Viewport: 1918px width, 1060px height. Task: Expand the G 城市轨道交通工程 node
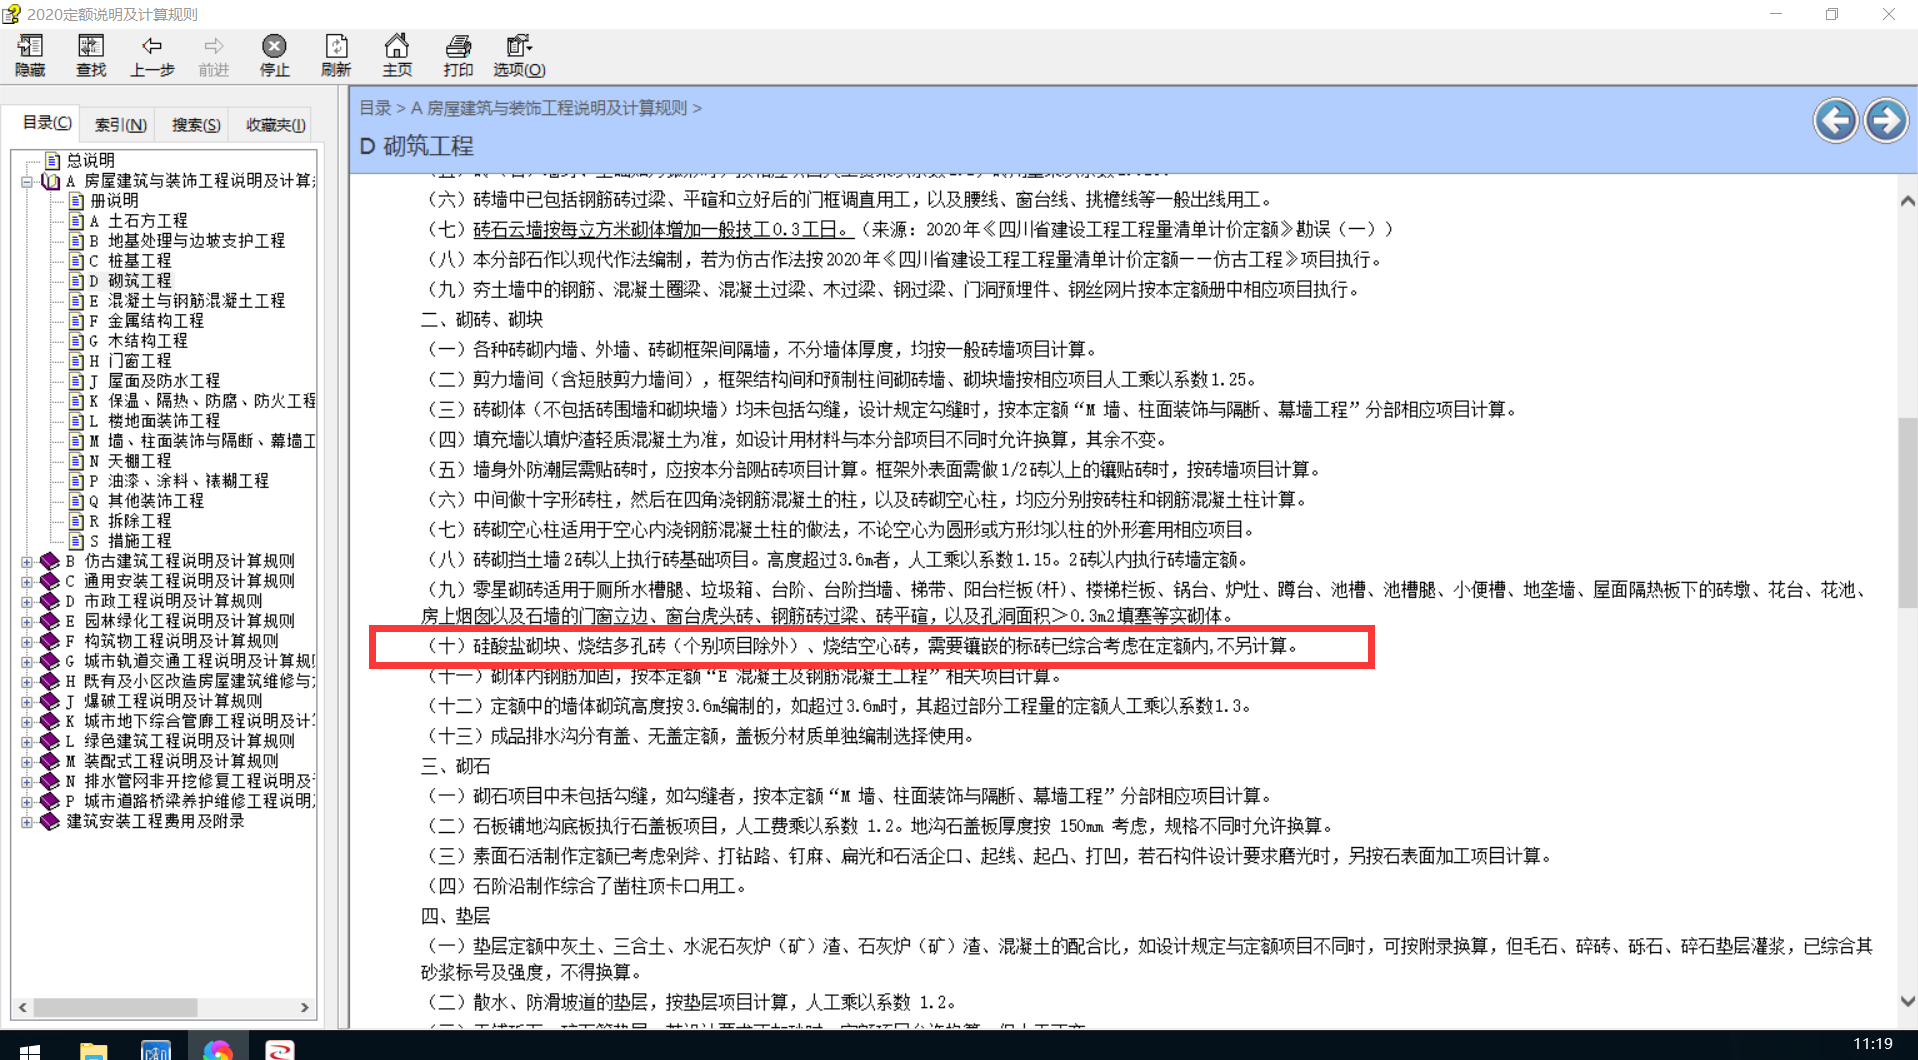pos(27,661)
